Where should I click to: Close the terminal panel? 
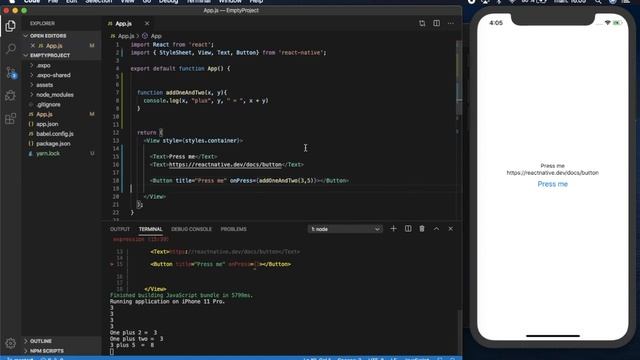[x=451, y=229]
